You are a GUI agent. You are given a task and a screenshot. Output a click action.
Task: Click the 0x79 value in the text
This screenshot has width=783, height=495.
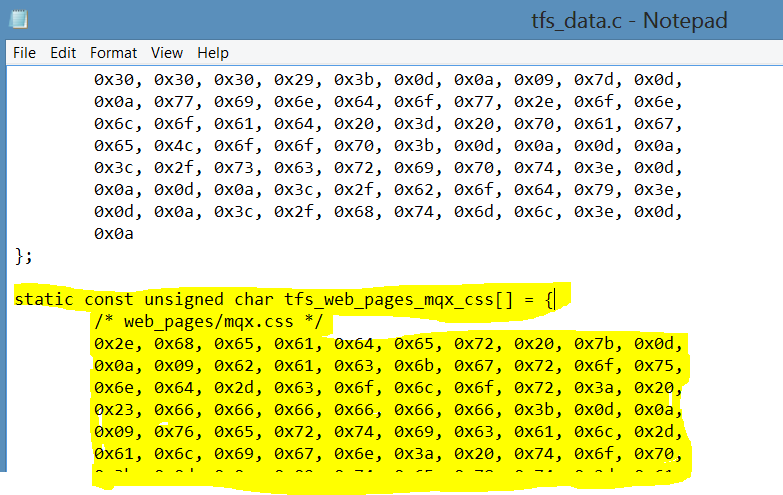[593, 190]
